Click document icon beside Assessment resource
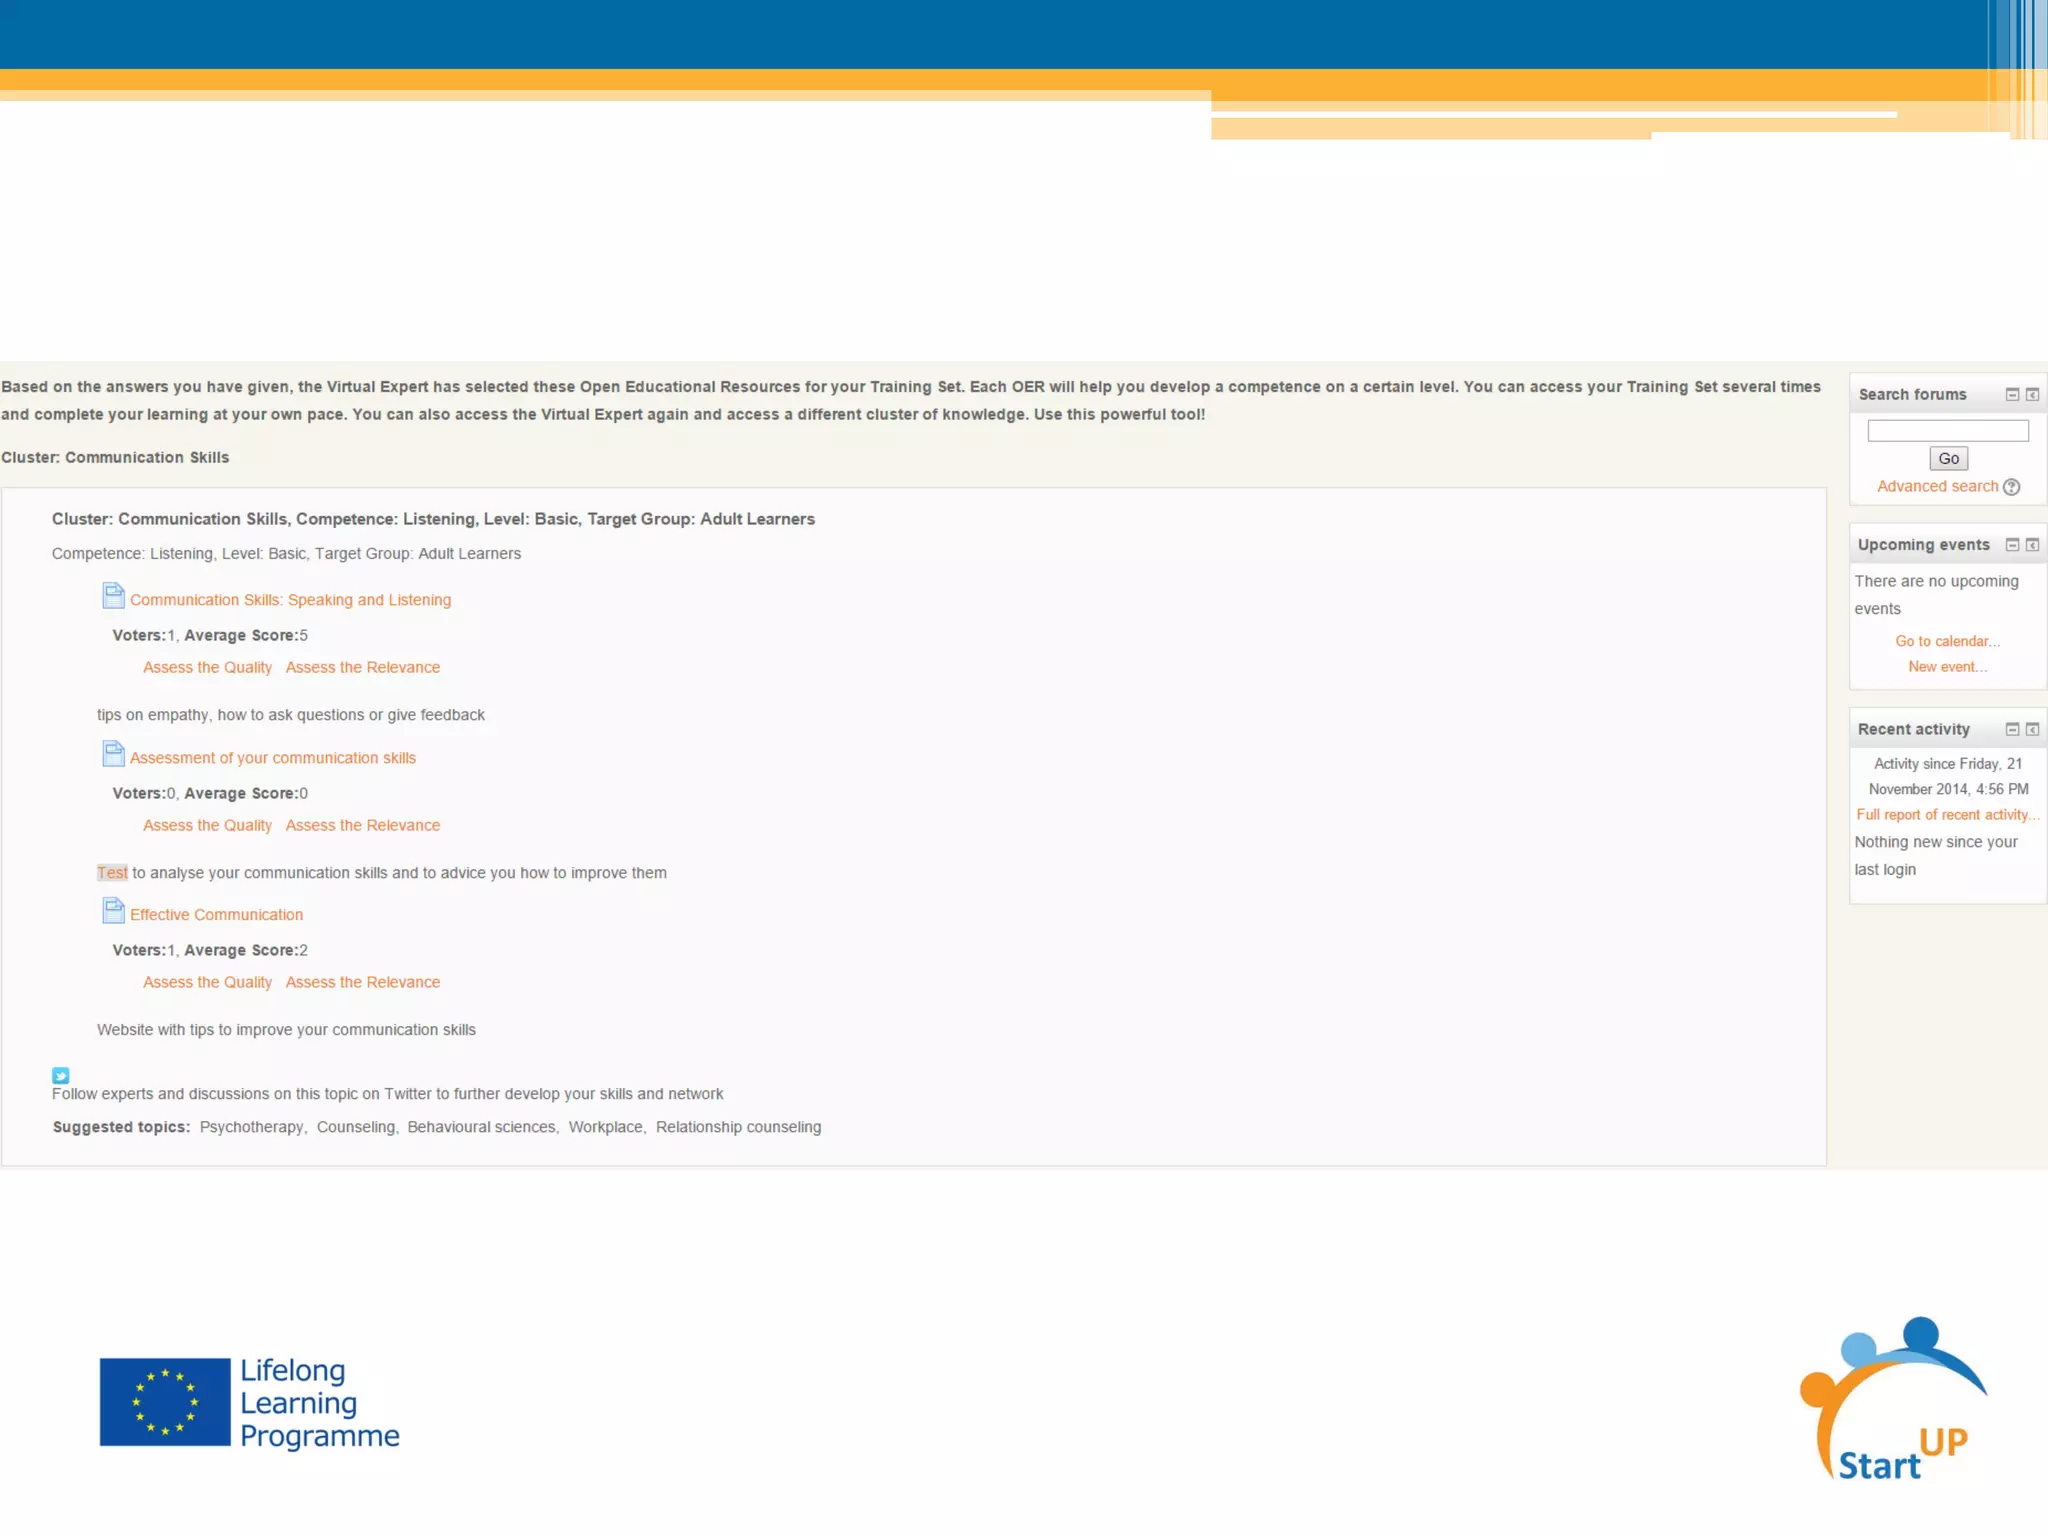Screen dimensions: 2048x1536 113,754
